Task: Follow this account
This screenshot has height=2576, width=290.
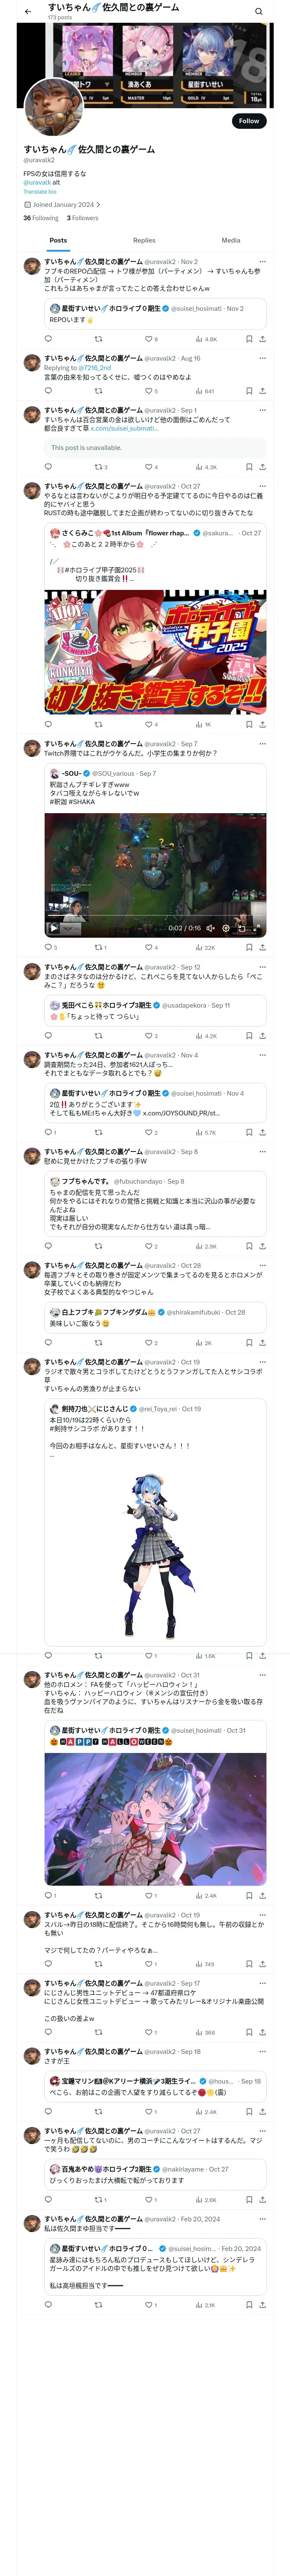Action: (249, 121)
